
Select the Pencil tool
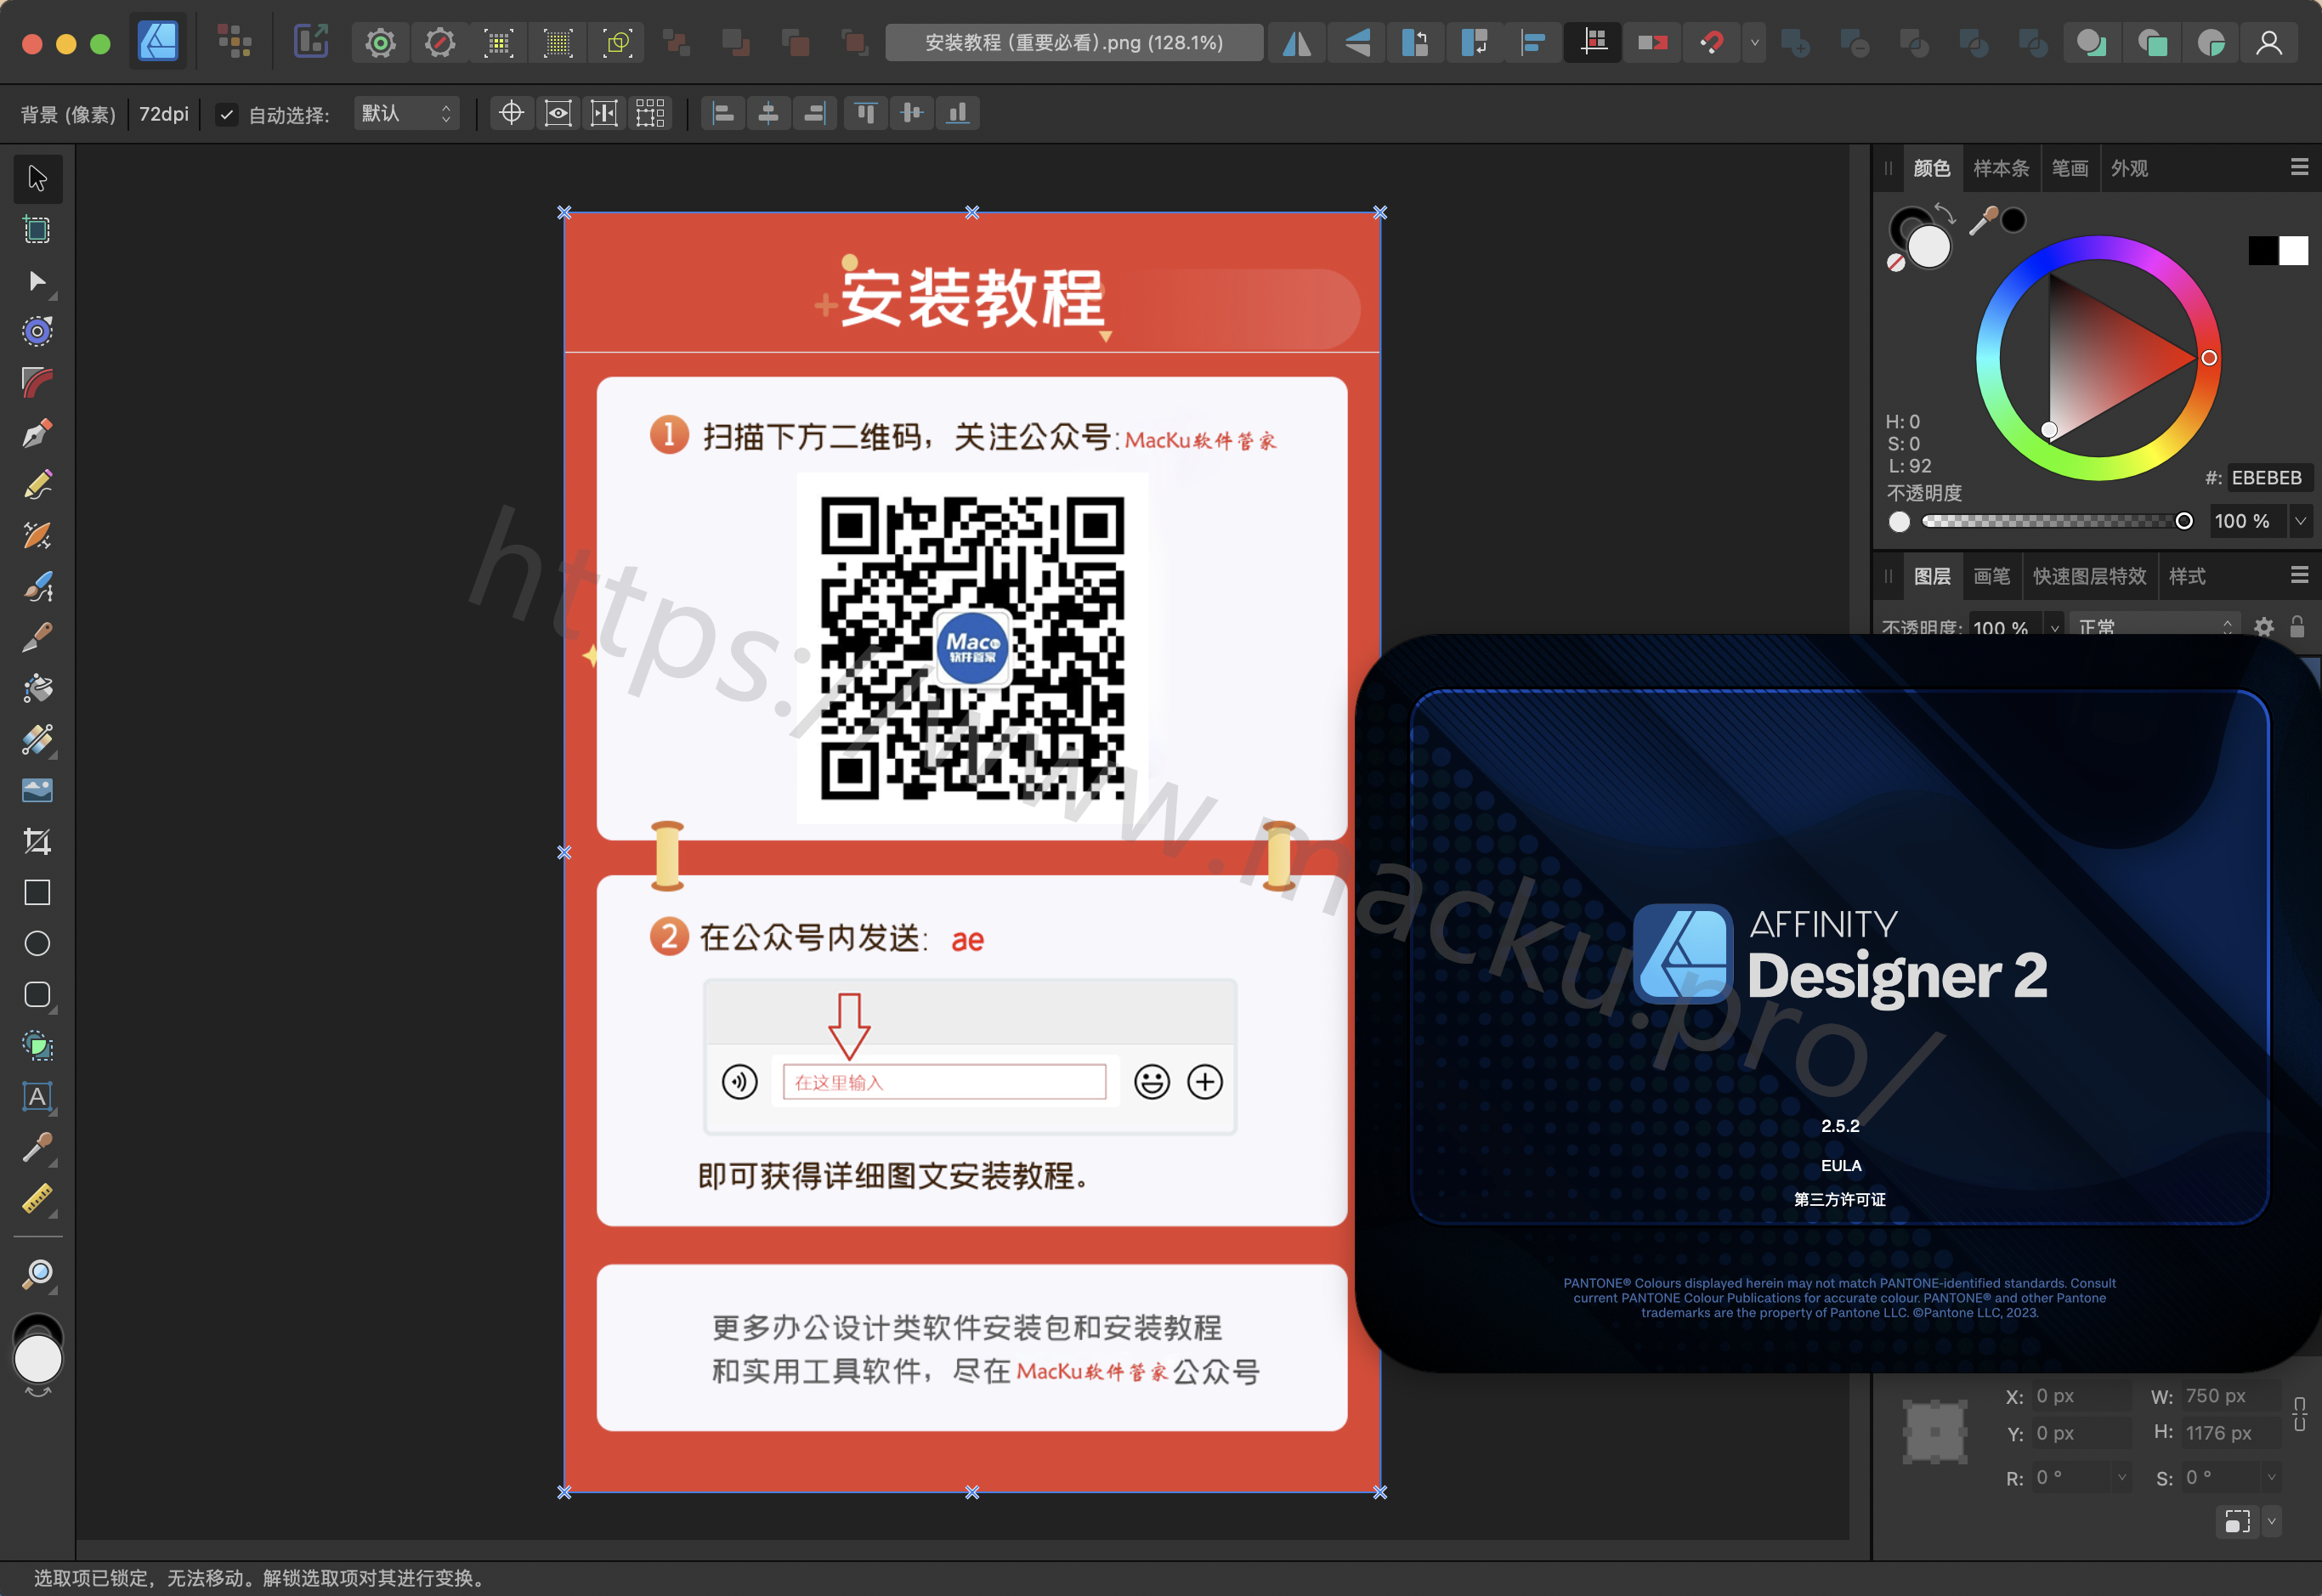(37, 485)
